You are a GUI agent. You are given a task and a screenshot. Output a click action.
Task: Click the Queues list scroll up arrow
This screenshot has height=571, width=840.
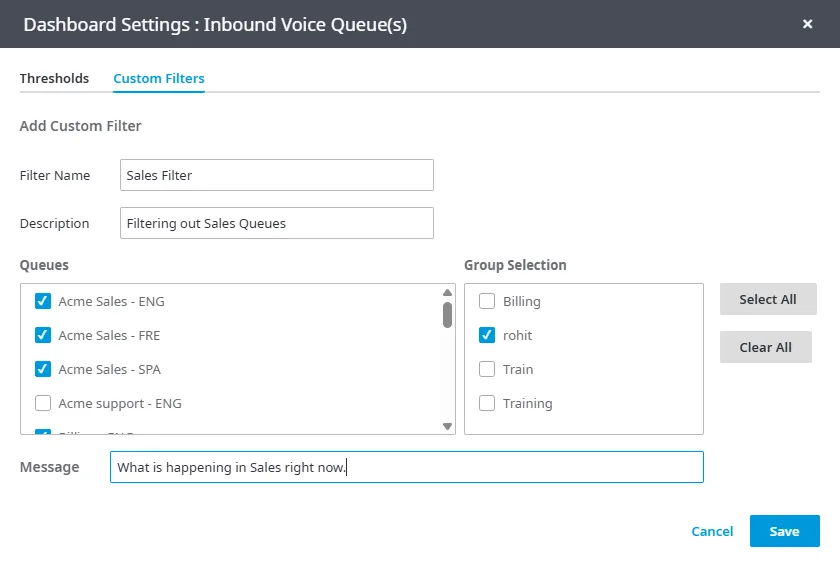point(447,292)
